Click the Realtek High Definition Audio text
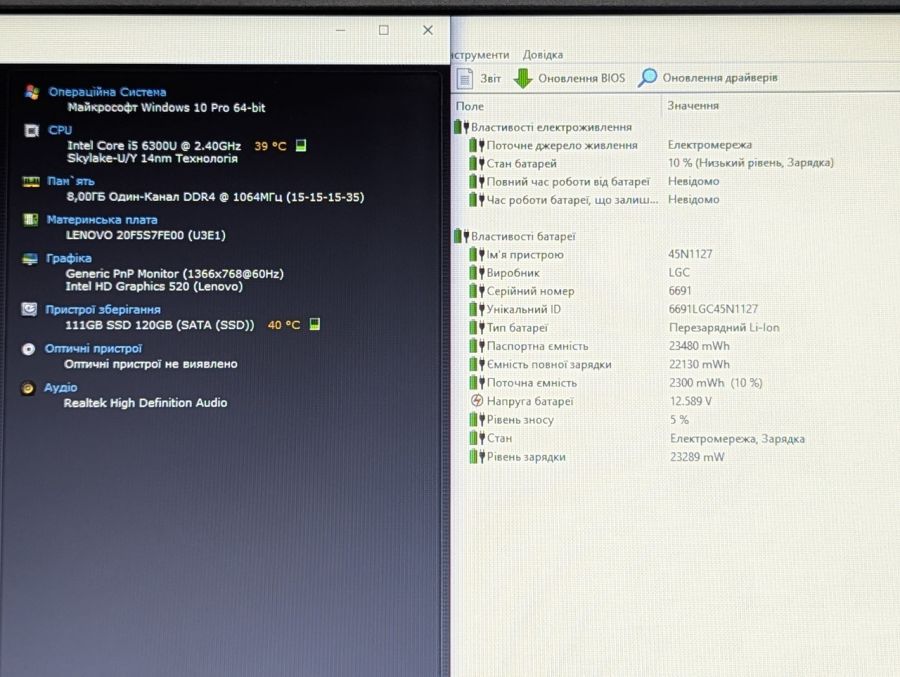Image resolution: width=900 pixels, height=677 pixels. coord(145,403)
